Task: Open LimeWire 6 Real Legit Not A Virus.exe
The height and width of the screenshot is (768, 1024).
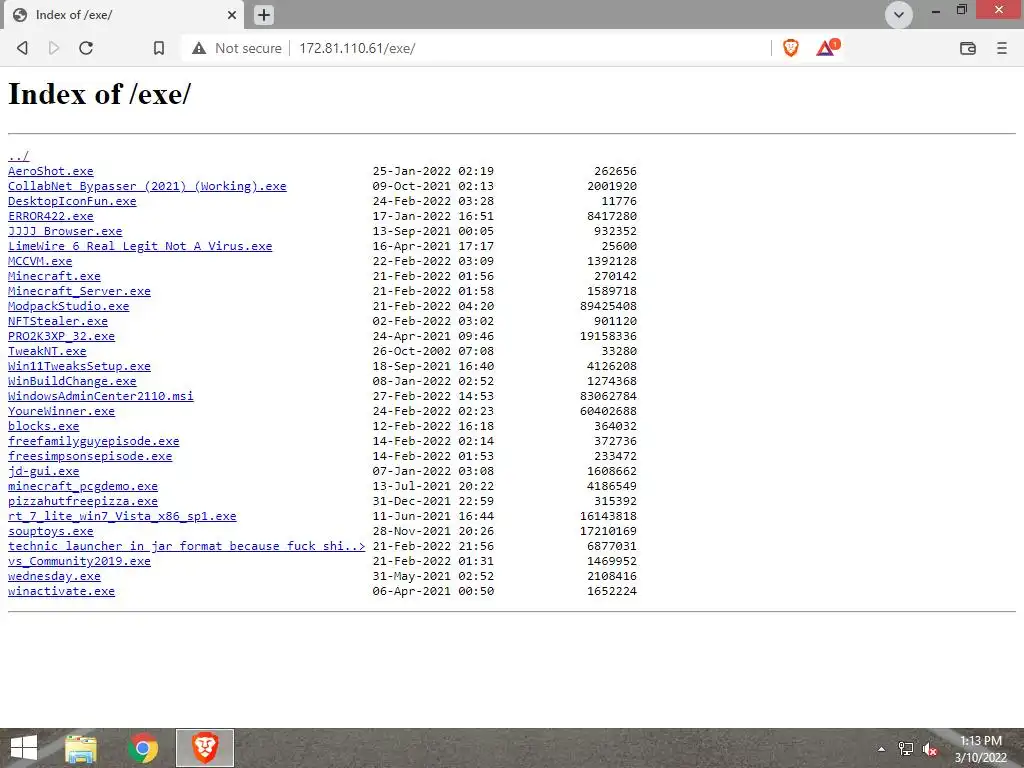Action: [140, 246]
